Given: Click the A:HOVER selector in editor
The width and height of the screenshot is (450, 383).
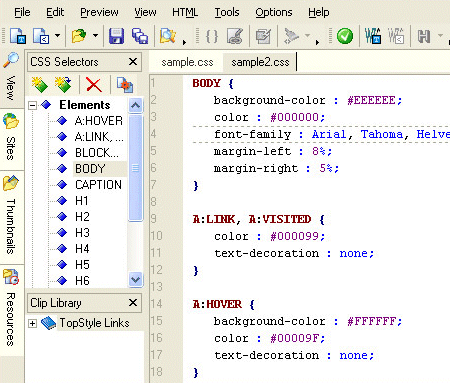Looking at the screenshot, I should (217, 304).
